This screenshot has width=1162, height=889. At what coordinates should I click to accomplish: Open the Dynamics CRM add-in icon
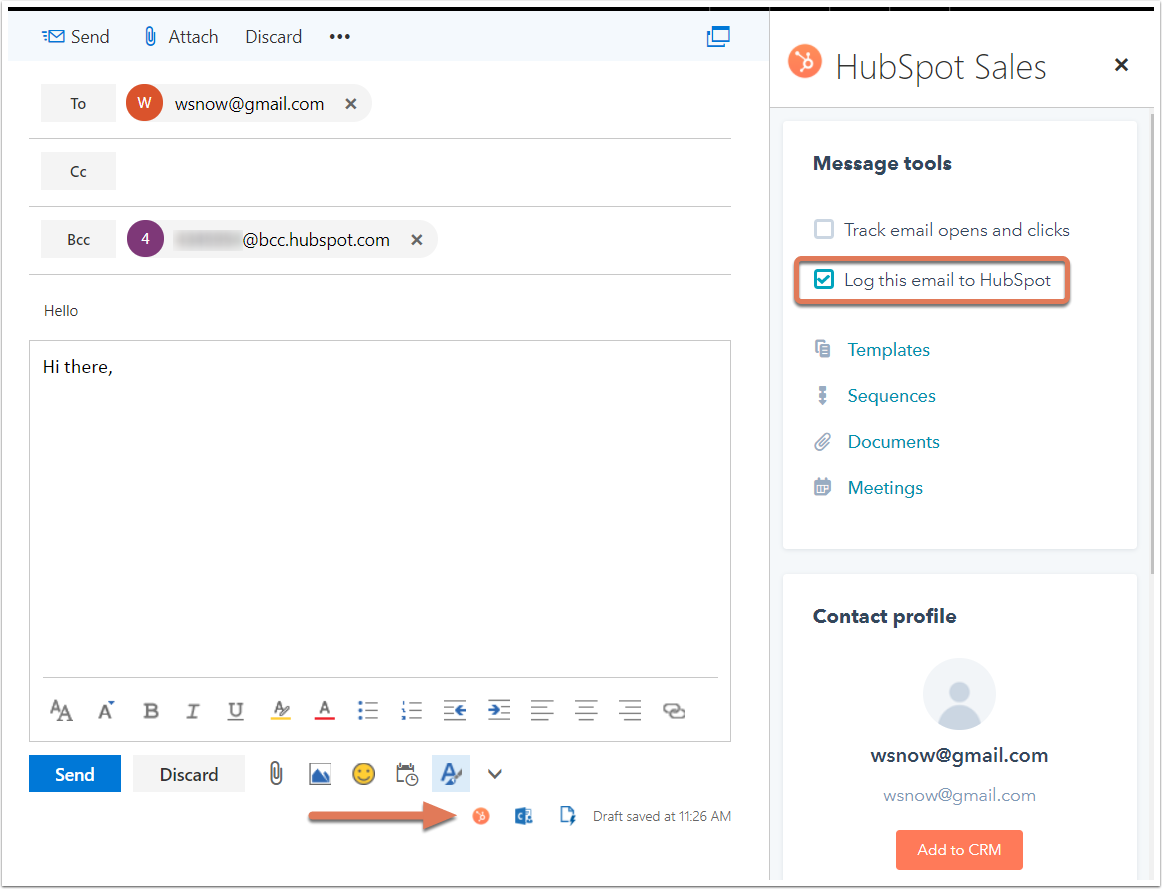524,816
